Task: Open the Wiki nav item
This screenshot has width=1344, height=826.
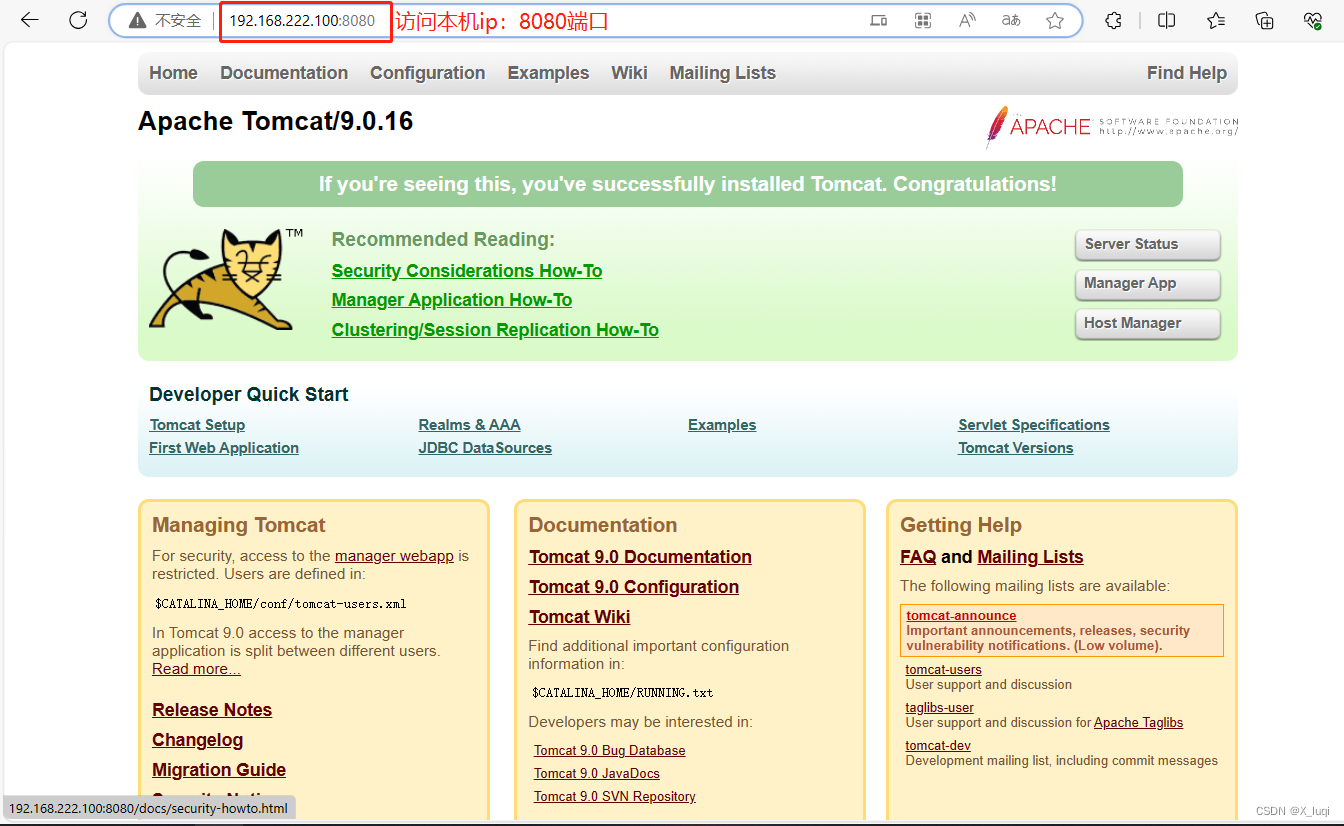Action: tap(629, 73)
